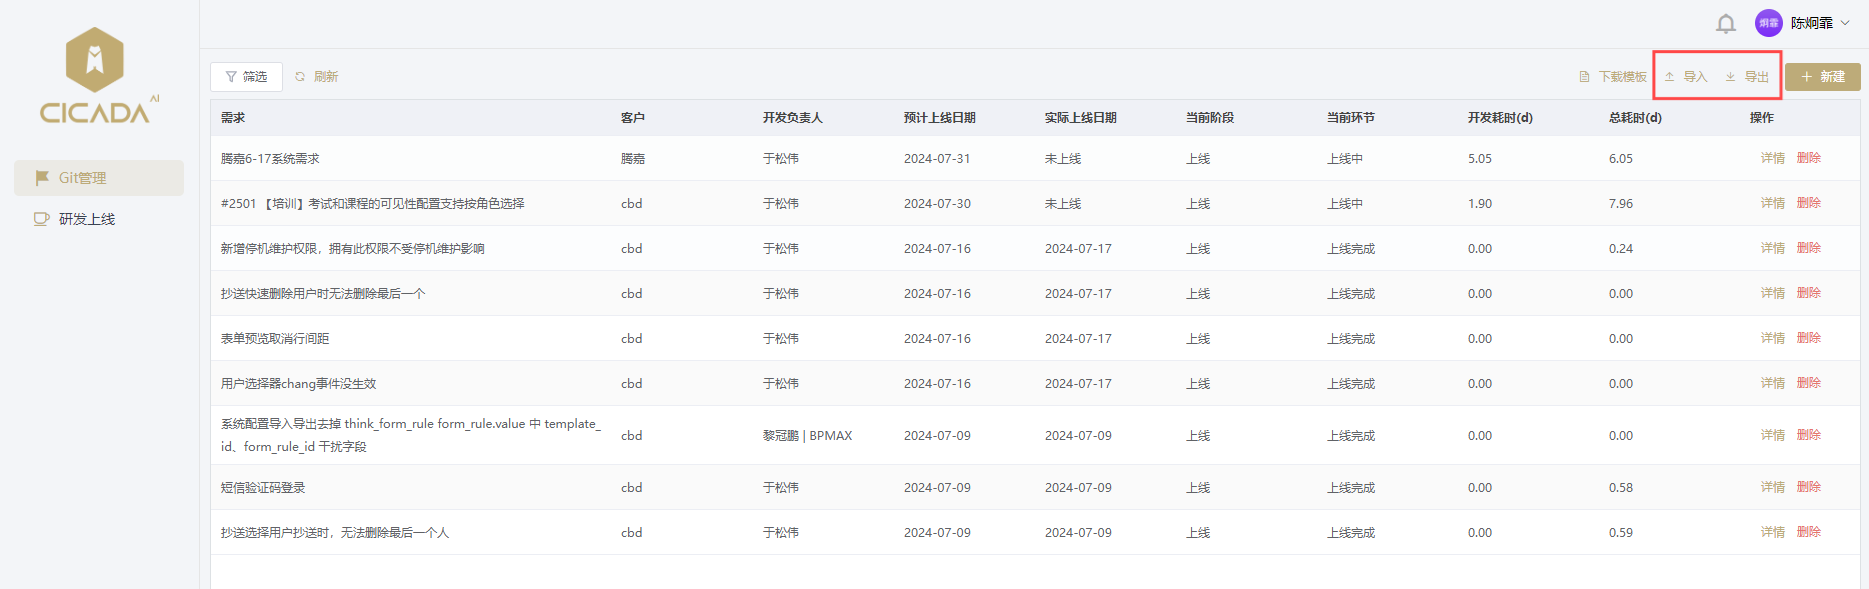Screen dimensions: 1869x589
Task: Click the 预计上线日期 column header
Action: tap(939, 118)
